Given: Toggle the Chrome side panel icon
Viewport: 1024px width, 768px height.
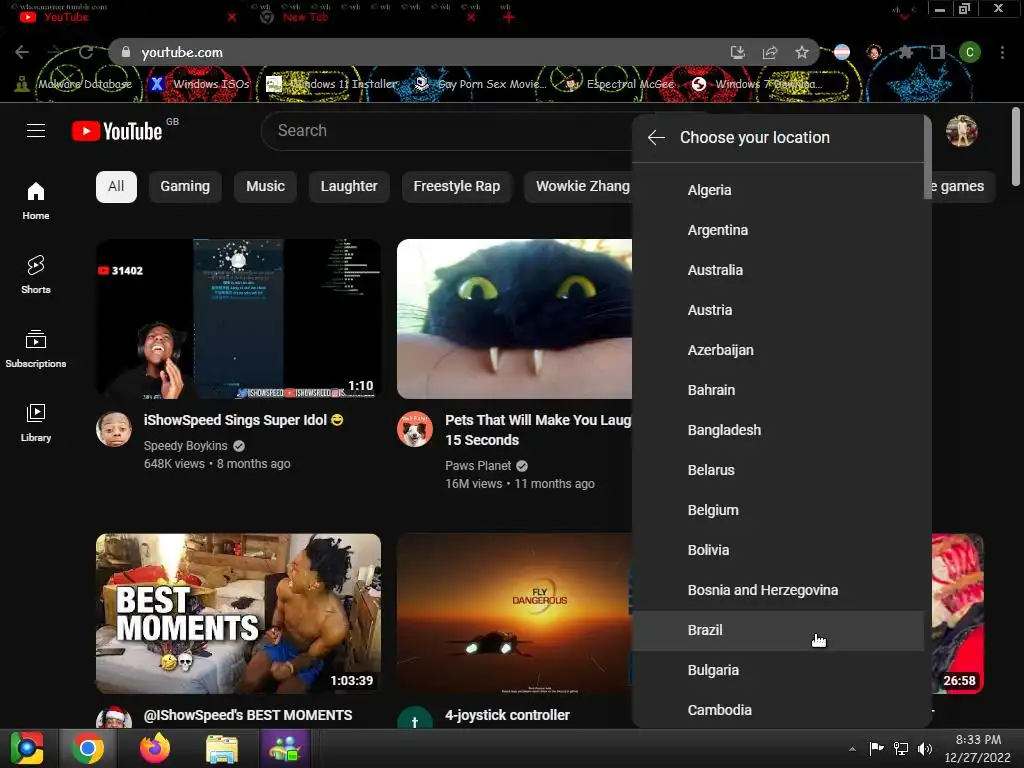Looking at the screenshot, I should click(x=937, y=52).
